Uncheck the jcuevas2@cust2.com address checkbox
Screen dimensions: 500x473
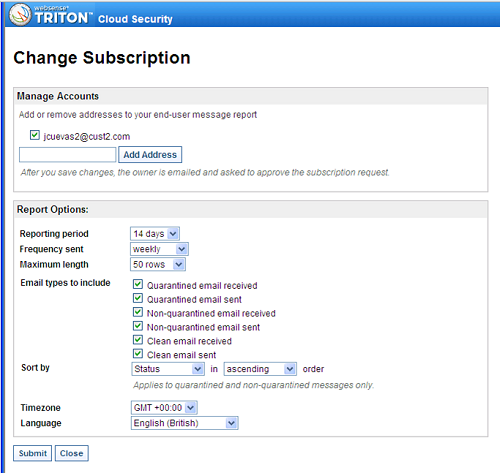point(35,135)
